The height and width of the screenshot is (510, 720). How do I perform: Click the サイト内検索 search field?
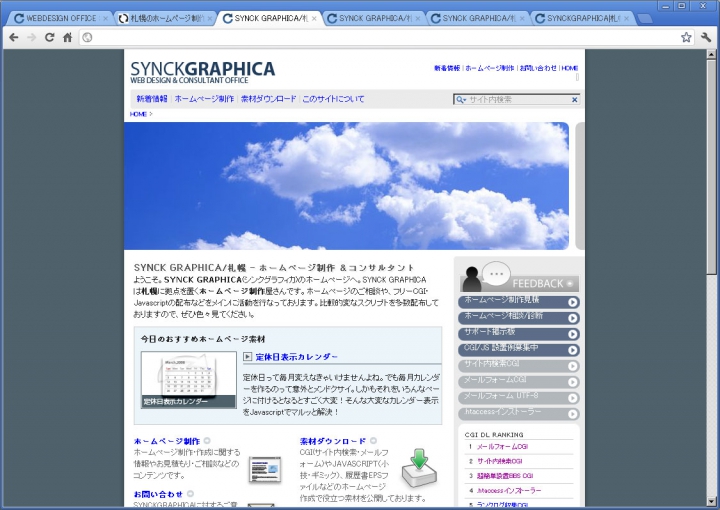pyautogui.click(x=519, y=100)
